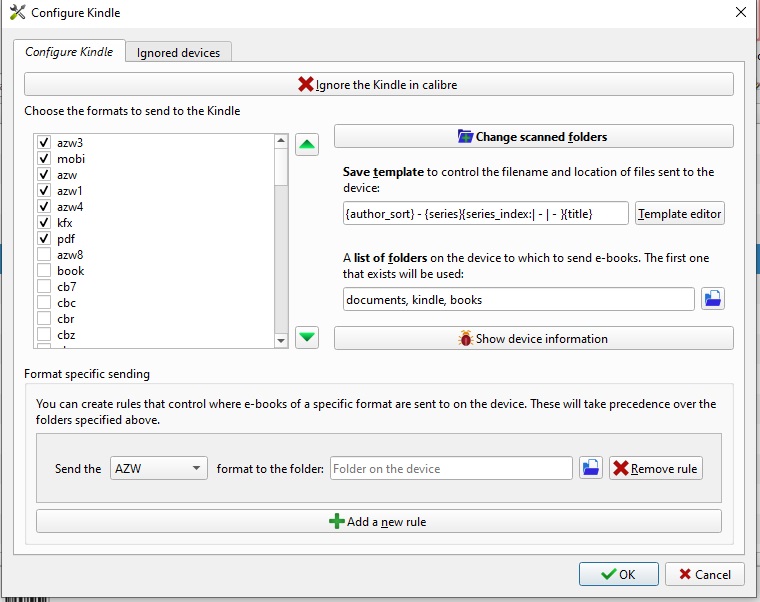Enable the book format checkbox
Image resolution: width=760 pixels, height=602 pixels.
[44, 270]
